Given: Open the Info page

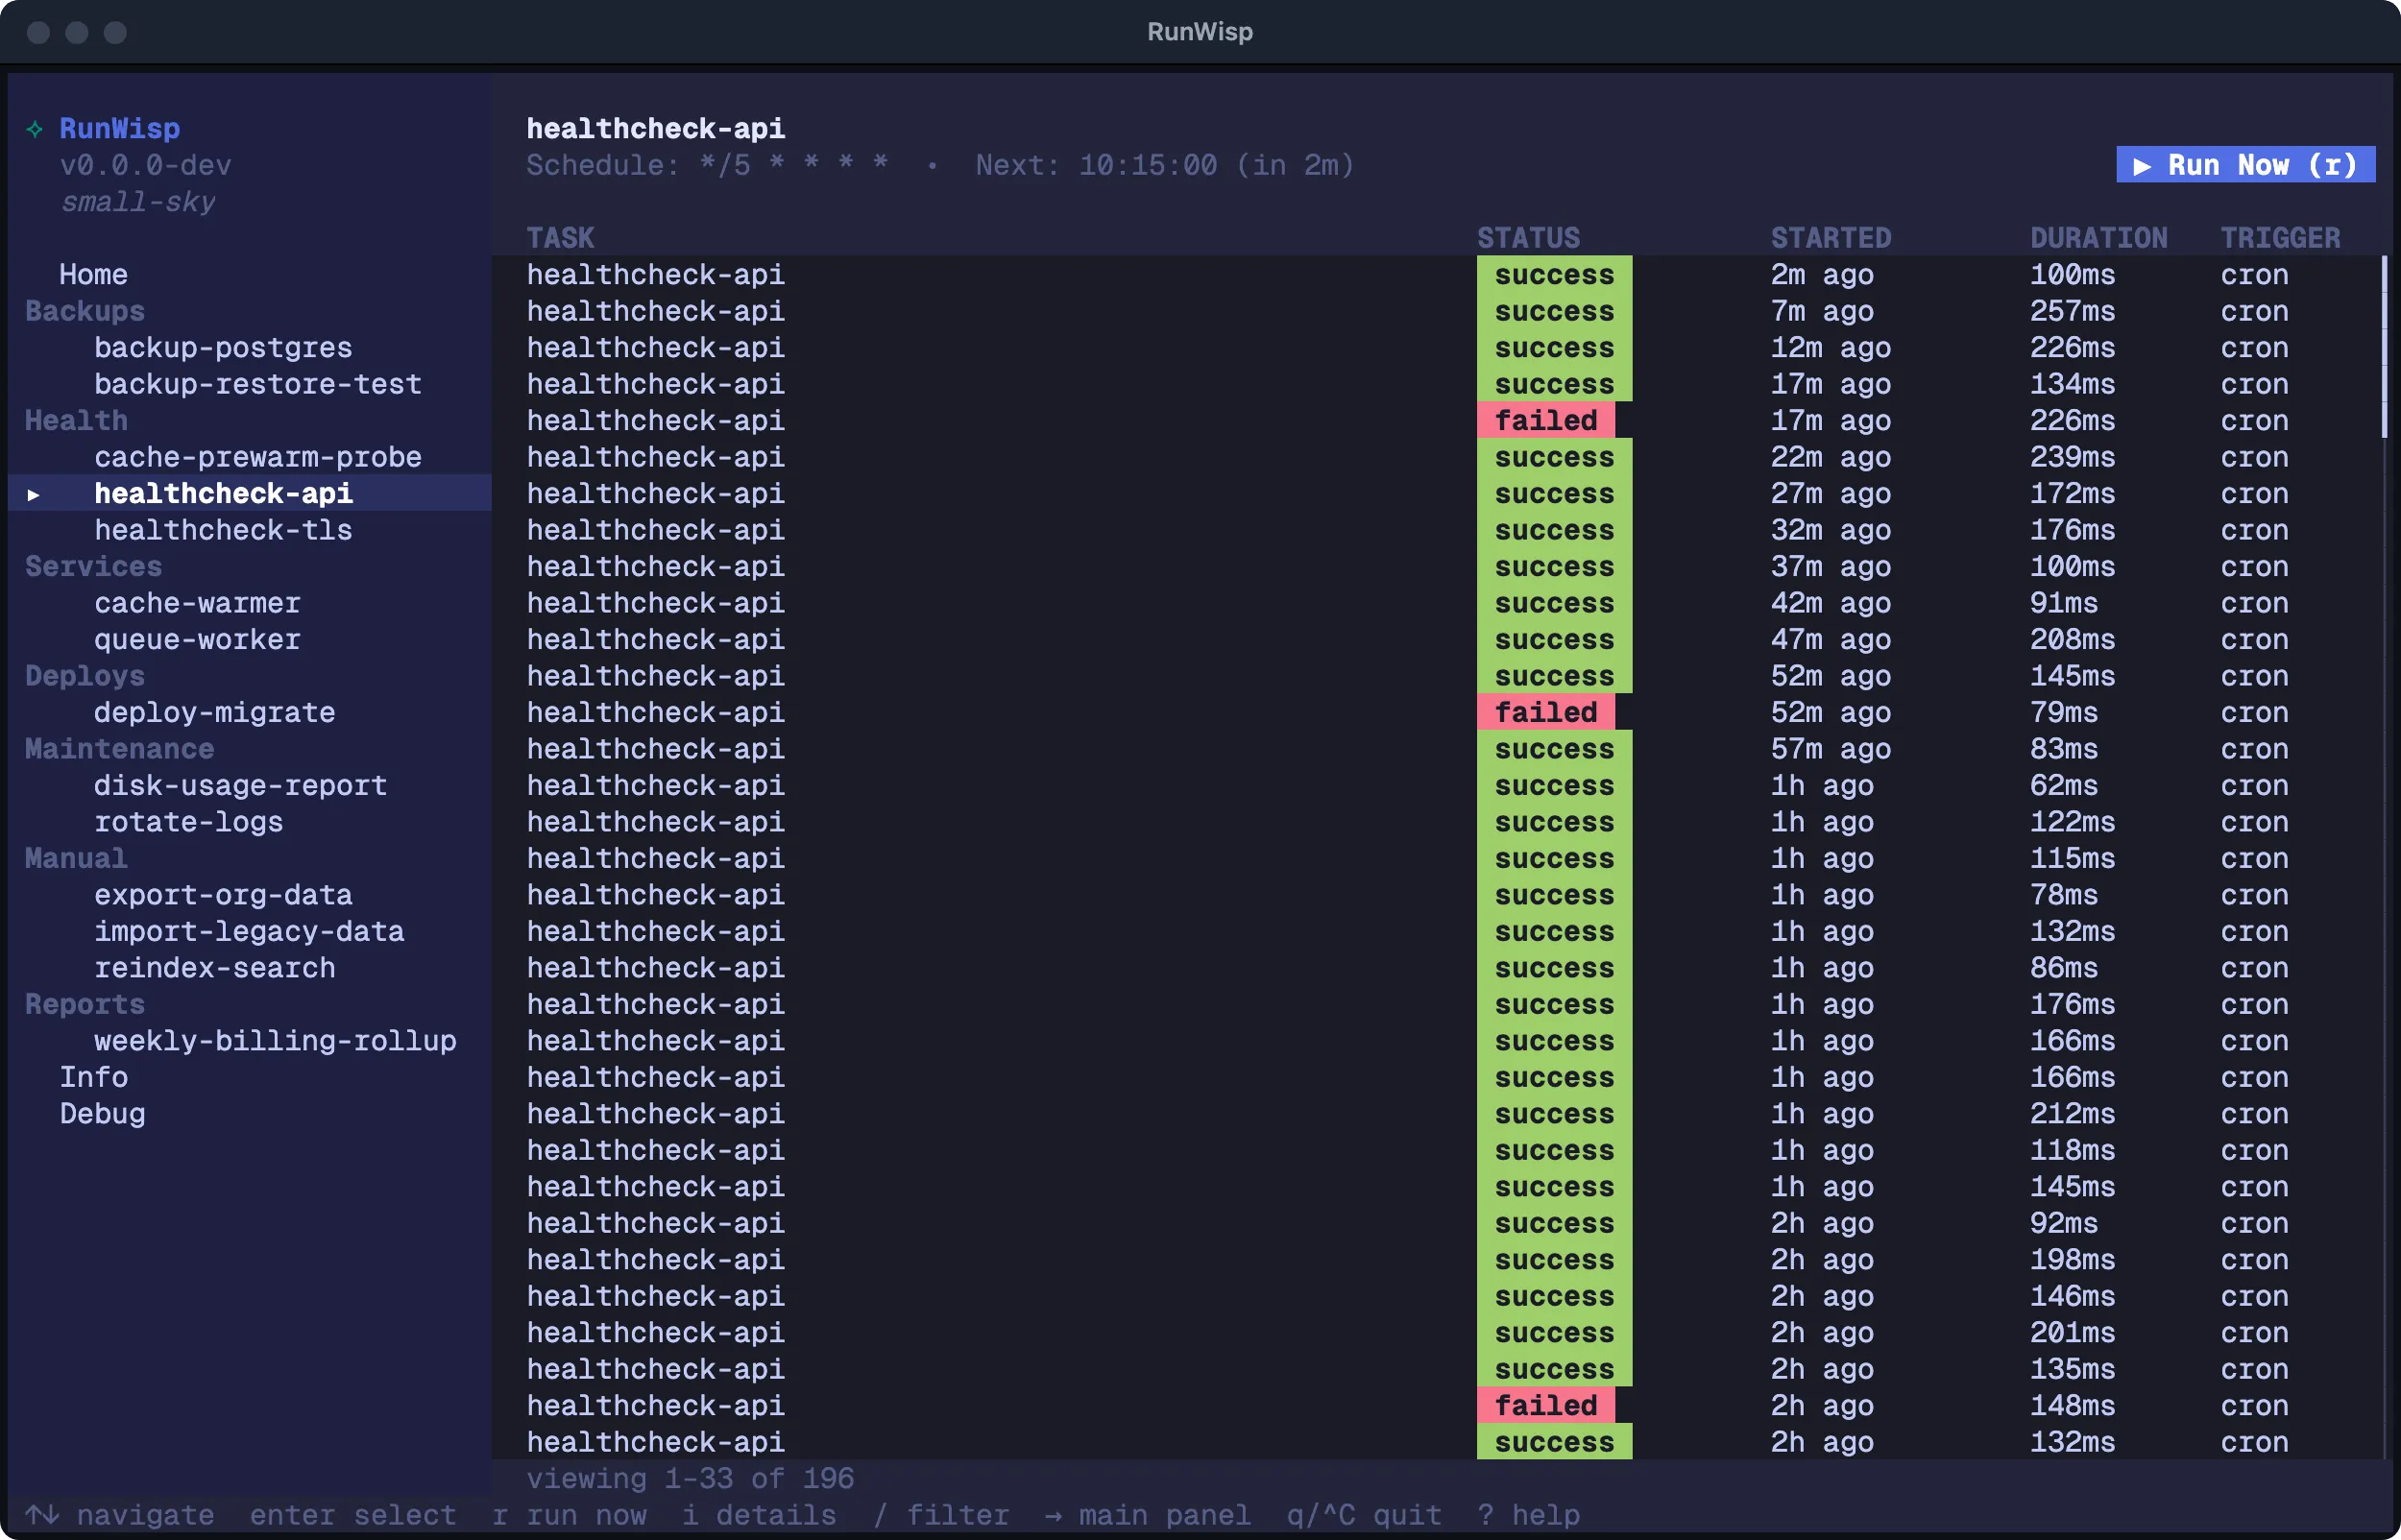Looking at the screenshot, I should (93, 1077).
